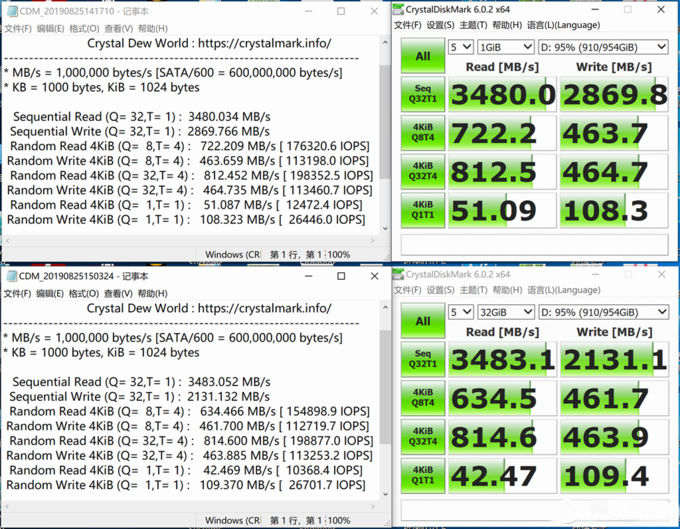
Task: Open 语言(L)(Language) menu in lower CrystalDiskMark
Action: tap(561, 290)
